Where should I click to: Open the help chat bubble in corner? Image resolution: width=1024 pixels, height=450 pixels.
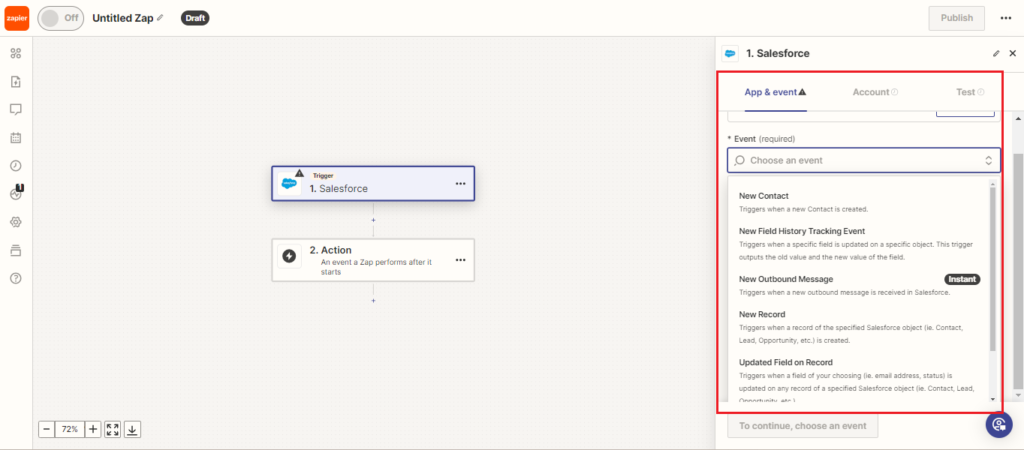pos(999,425)
